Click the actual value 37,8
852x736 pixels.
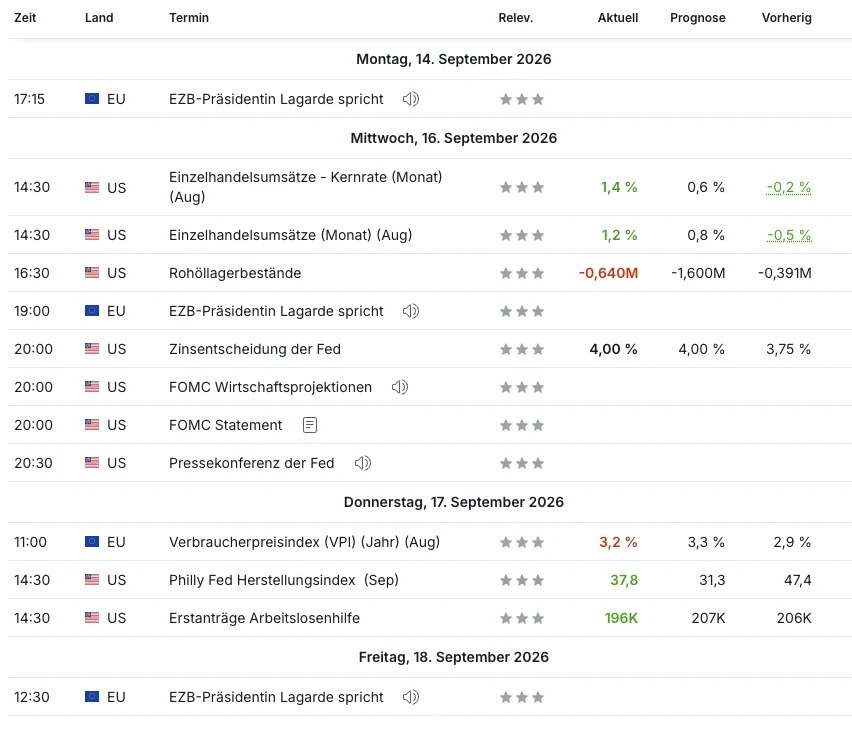pyautogui.click(x=624, y=580)
